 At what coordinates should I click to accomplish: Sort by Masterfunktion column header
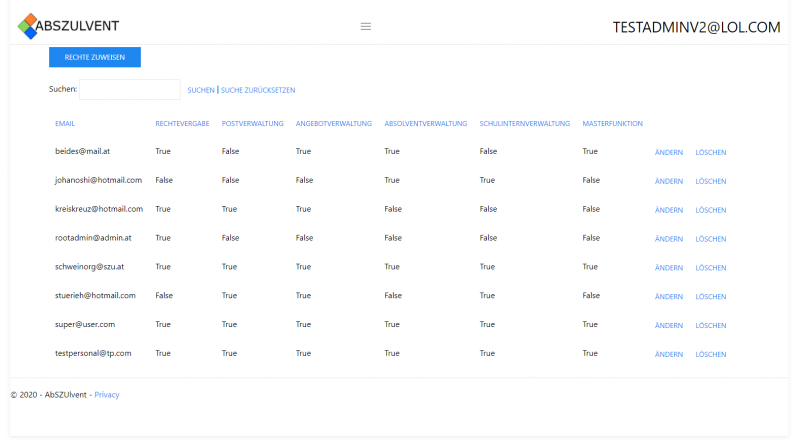tap(613, 123)
